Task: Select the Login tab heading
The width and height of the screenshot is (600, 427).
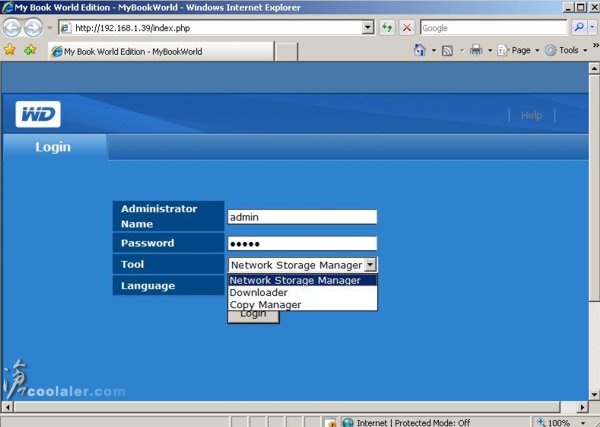Action: point(53,147)
